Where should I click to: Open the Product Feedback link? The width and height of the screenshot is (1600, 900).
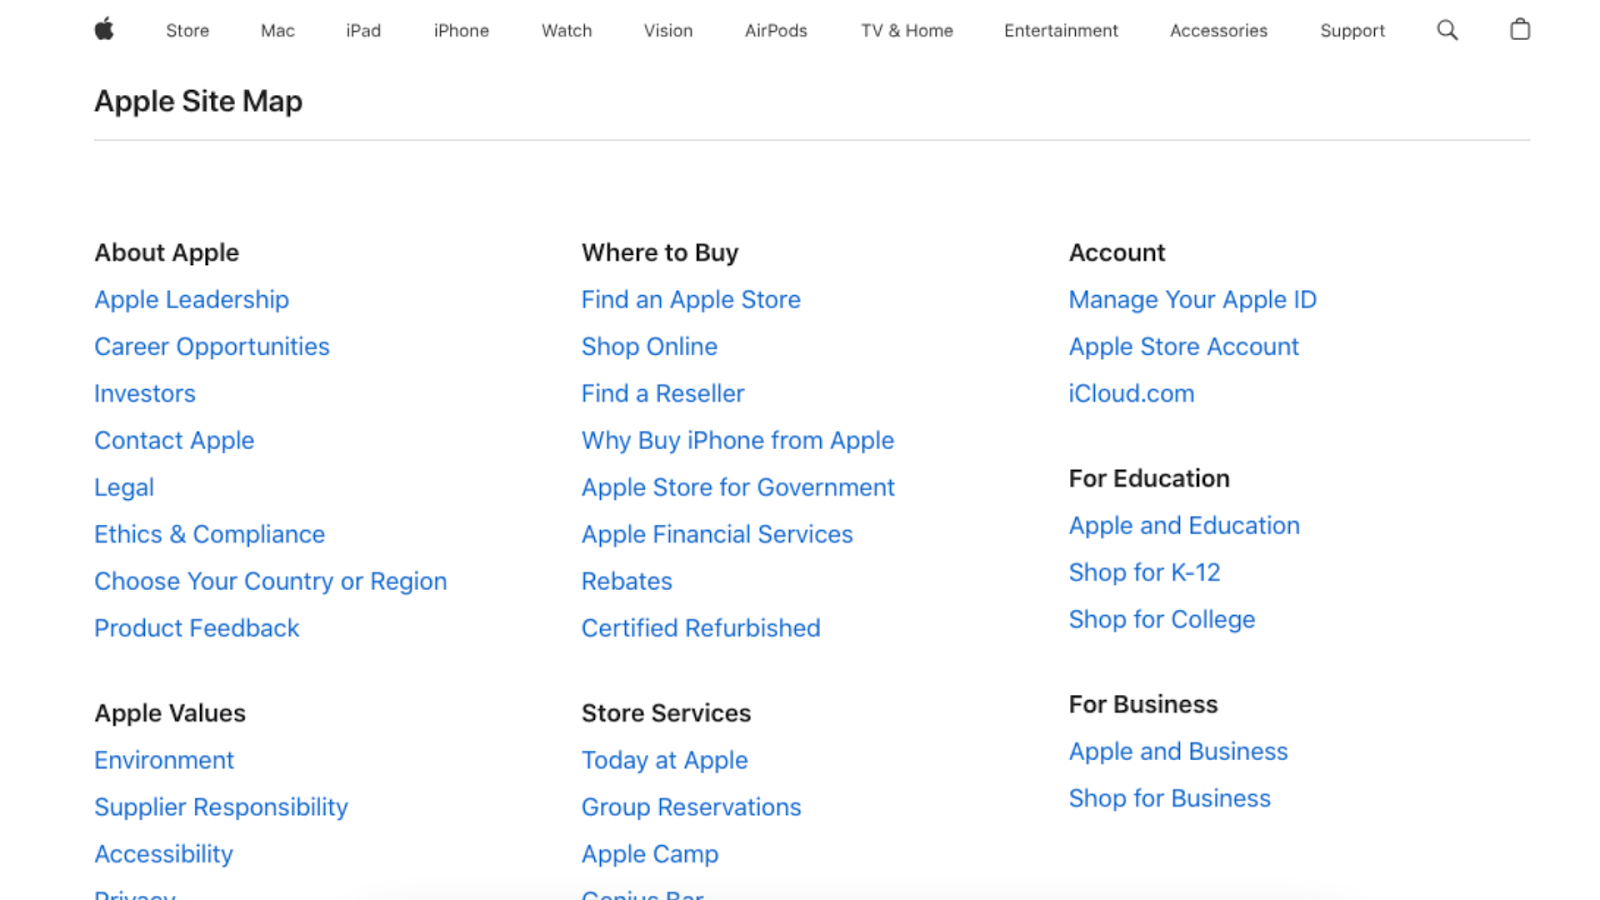click(197, 629)
